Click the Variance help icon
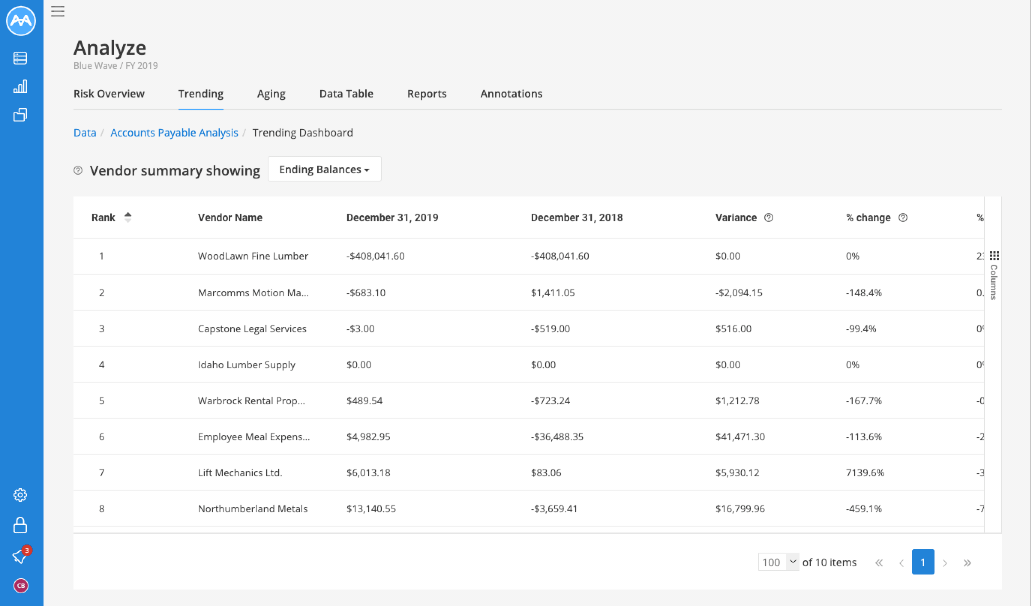 pos(769,218)
